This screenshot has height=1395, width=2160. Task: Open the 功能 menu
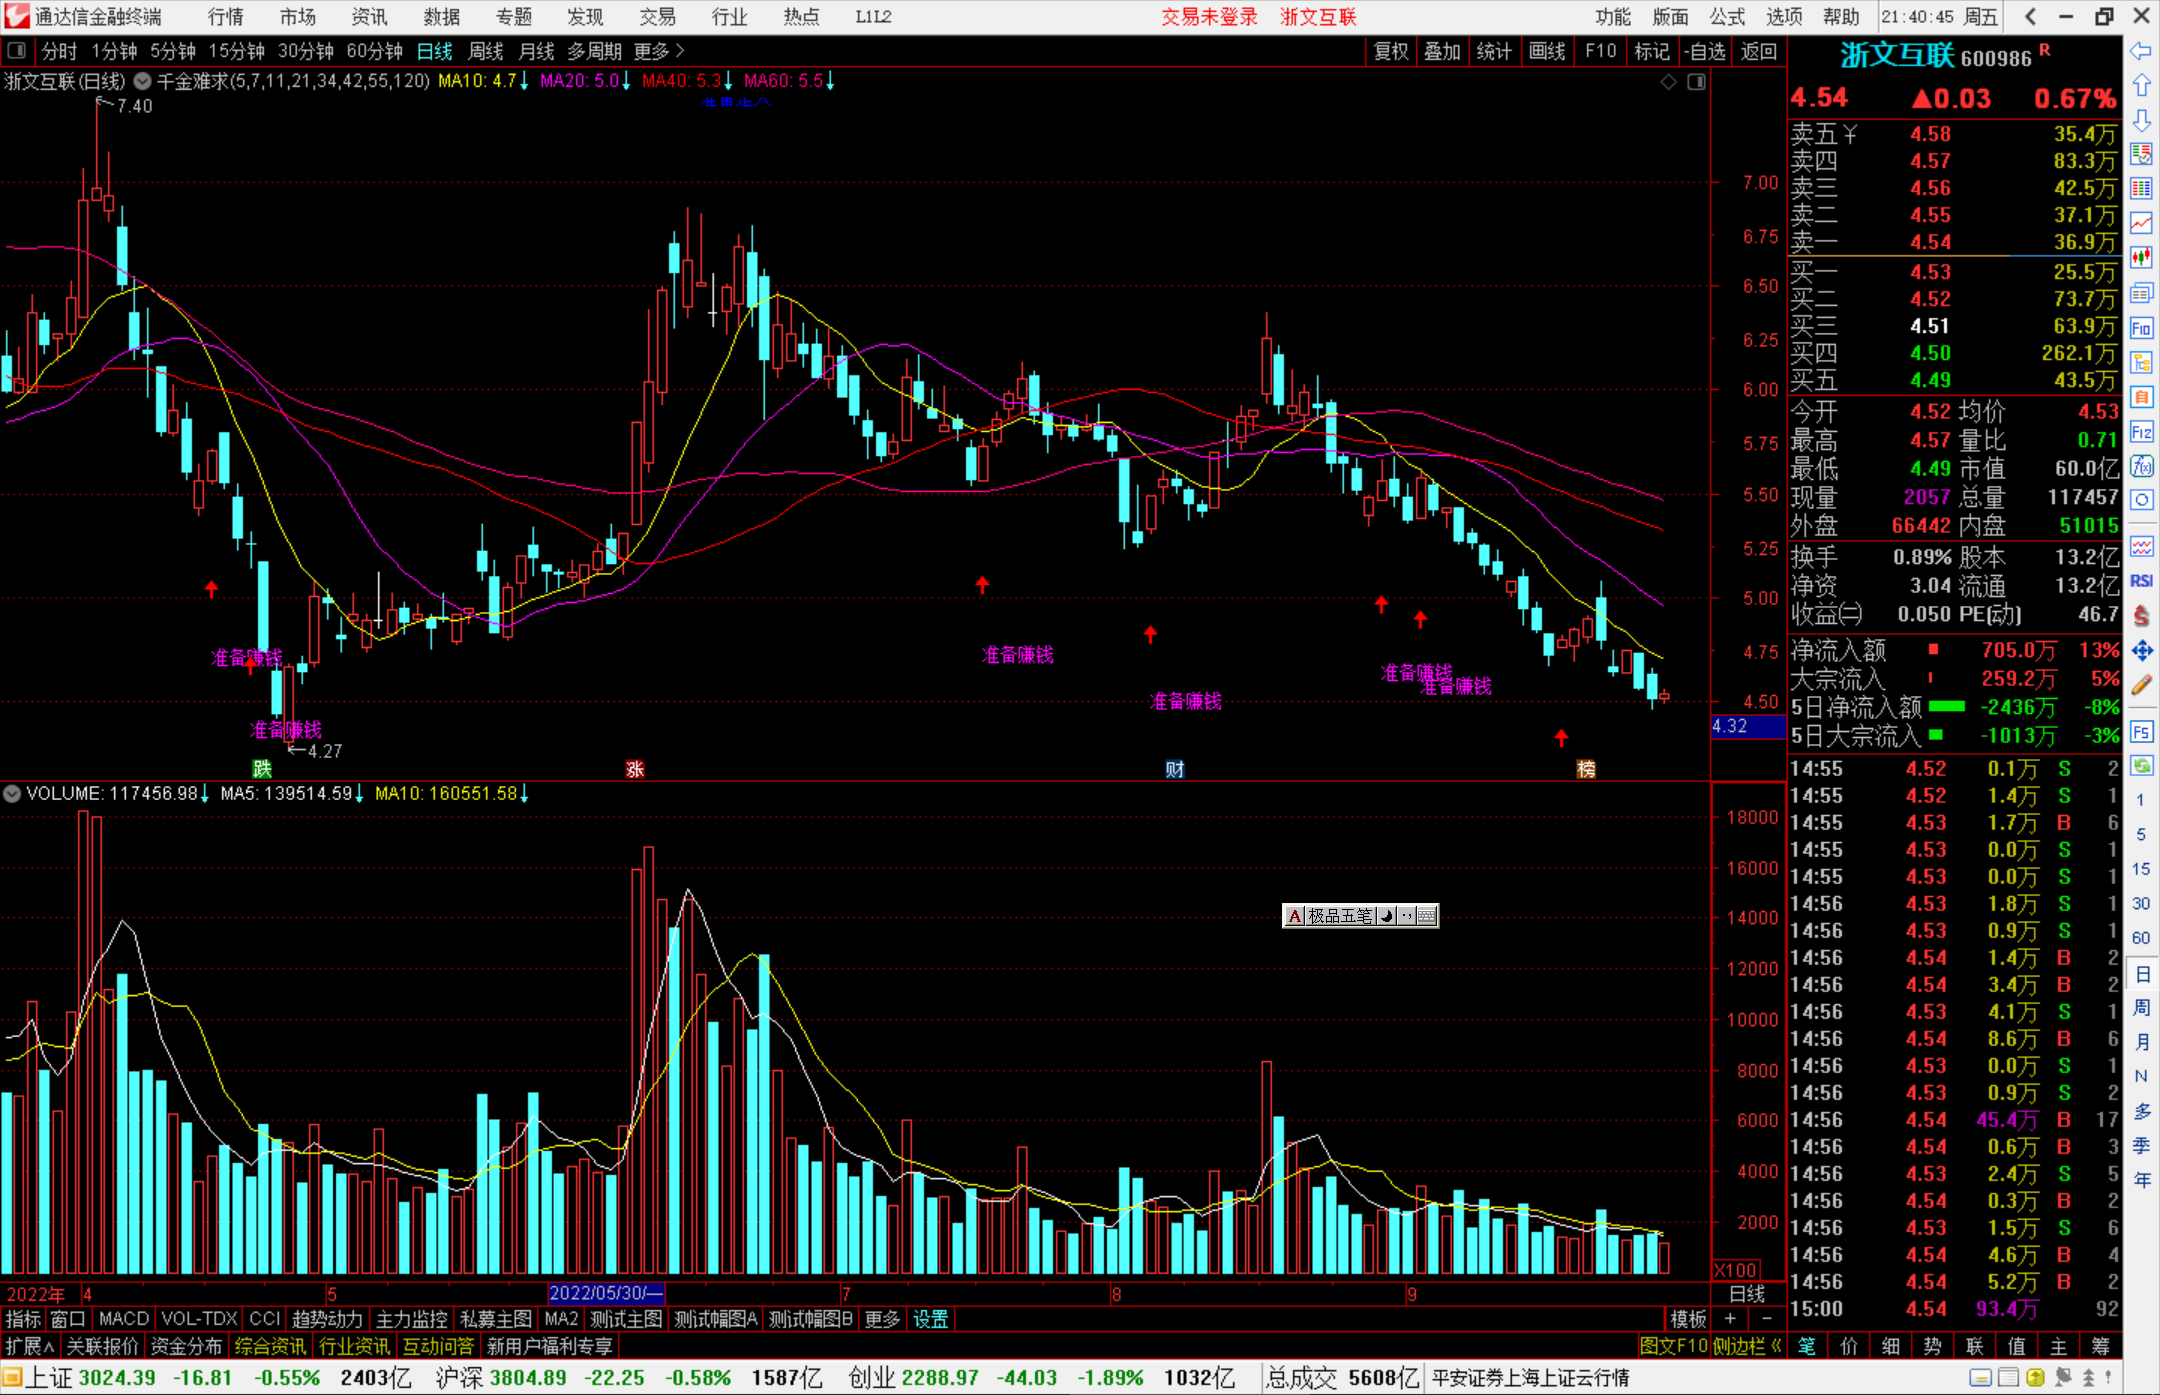[1613, 17]
